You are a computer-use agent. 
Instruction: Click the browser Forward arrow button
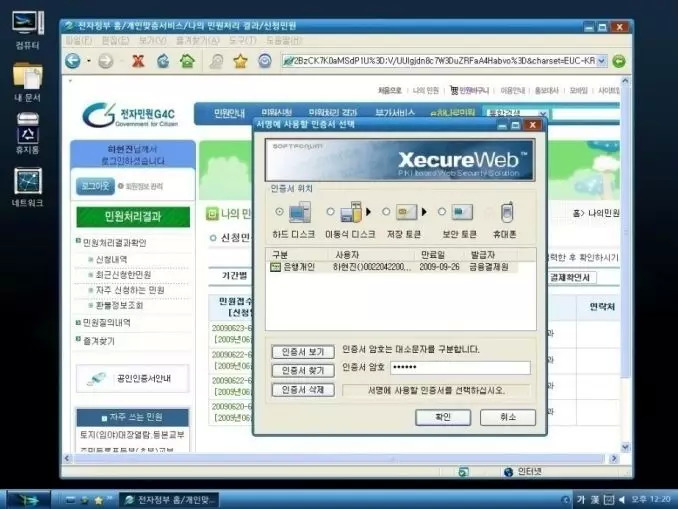point(106,61)
